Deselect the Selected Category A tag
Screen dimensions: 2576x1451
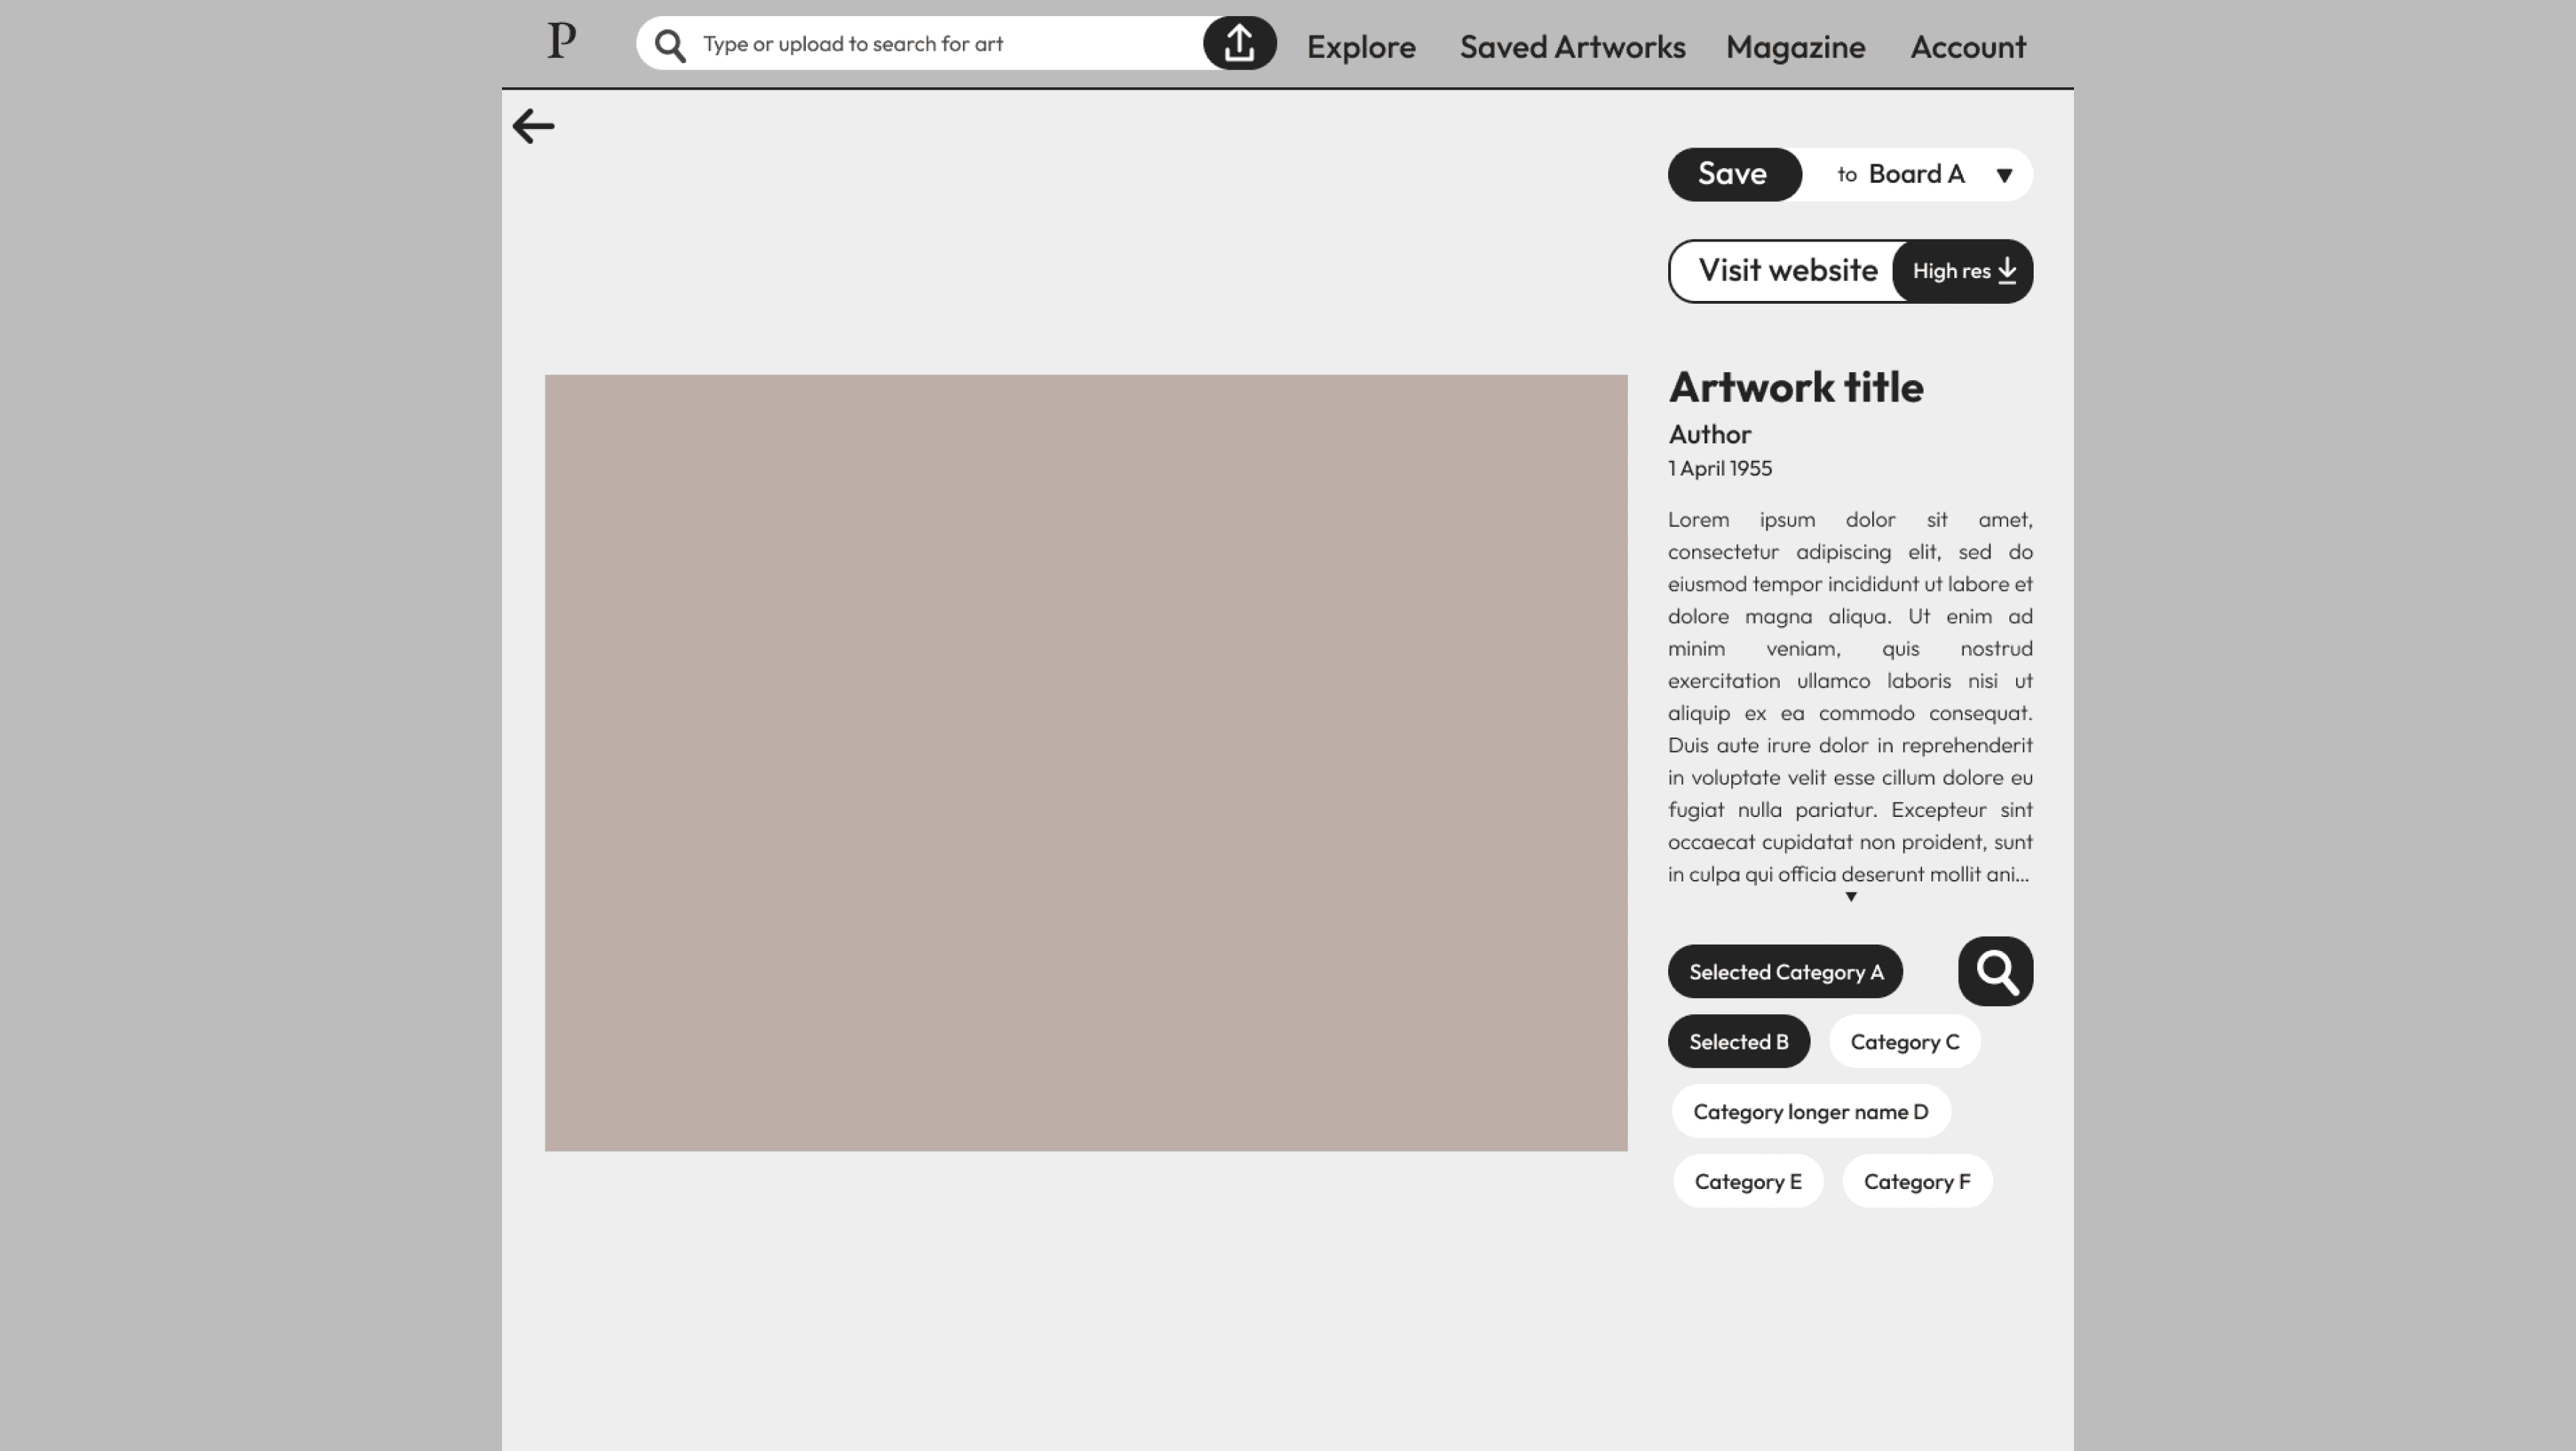1785,972
